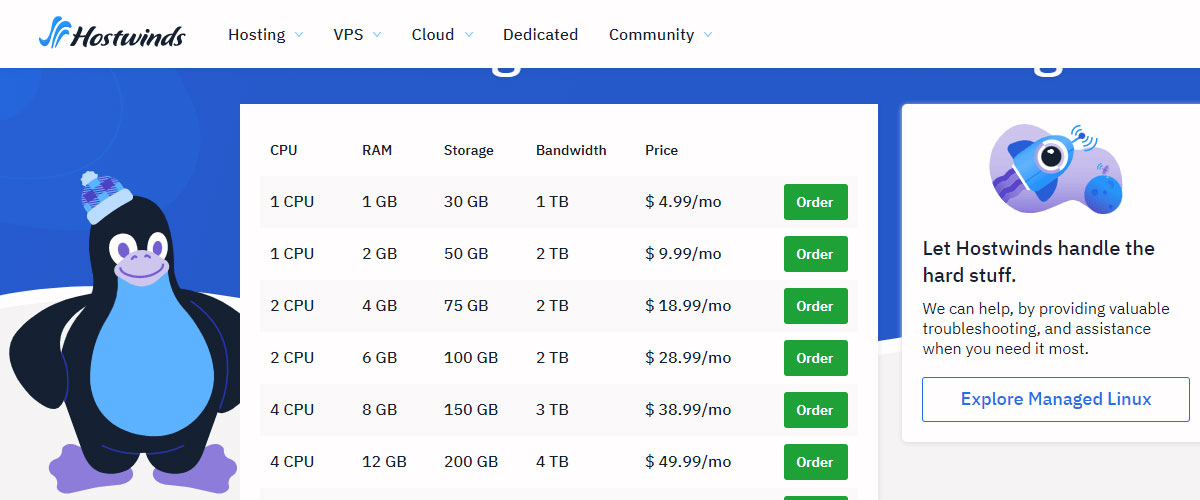Click the 3 TB bandwidth cell
This screenshot has width=1200, height=500.
click(x=552, y=410)
